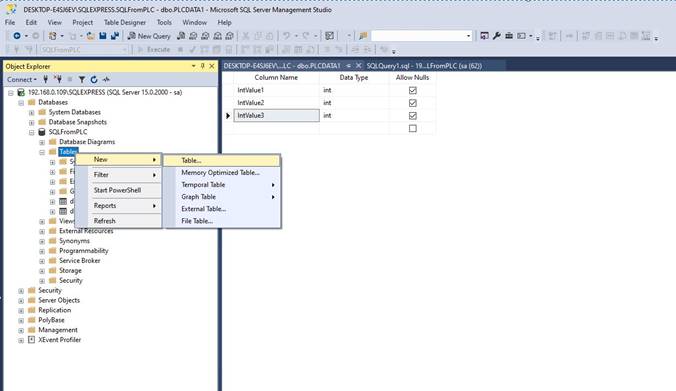Click the Disconnect plug icon

58,79
